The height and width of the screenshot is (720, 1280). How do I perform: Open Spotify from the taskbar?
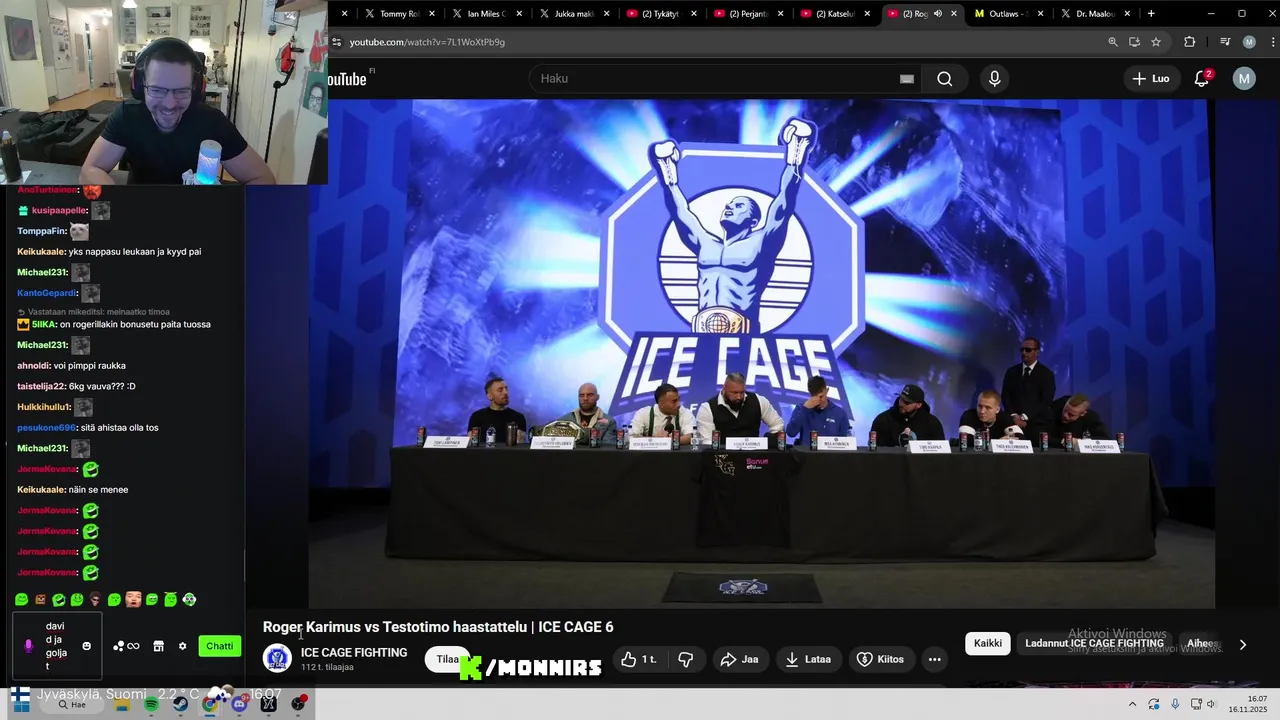point(151,704)
